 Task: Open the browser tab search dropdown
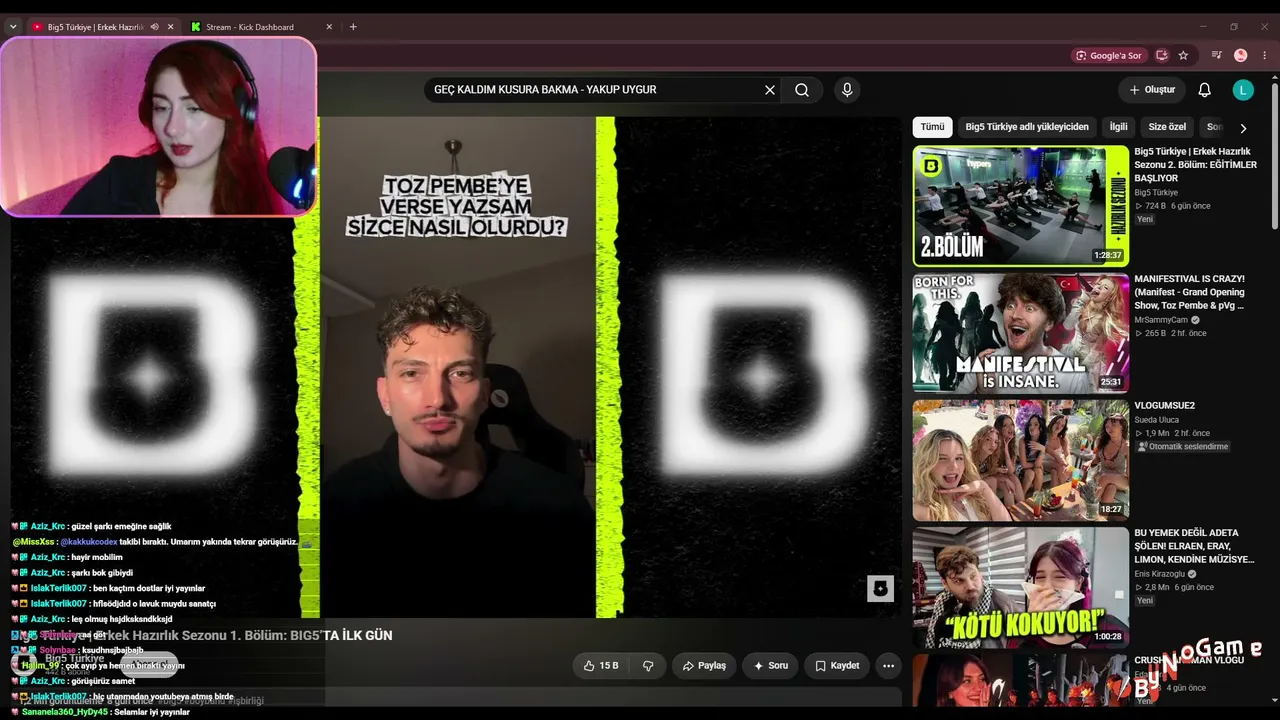tap(13, 27)
